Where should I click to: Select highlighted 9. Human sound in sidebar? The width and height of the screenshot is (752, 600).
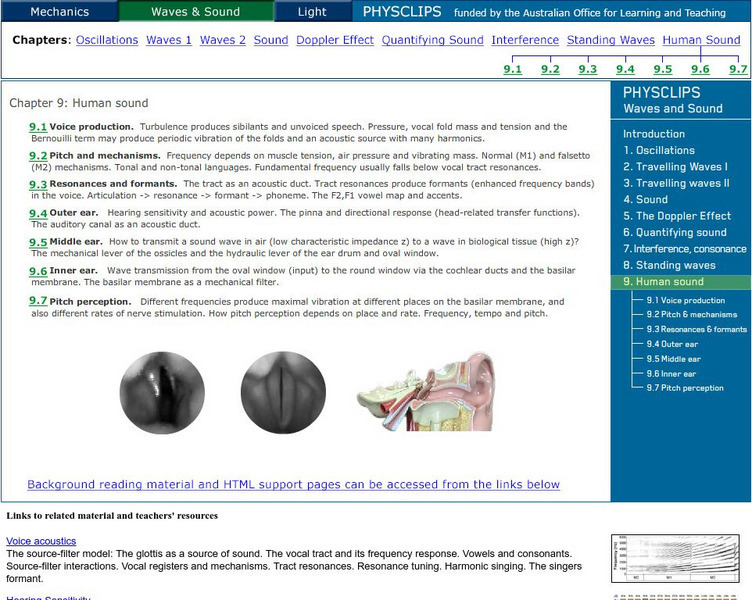pyautogui.click(x=681, y=282)
